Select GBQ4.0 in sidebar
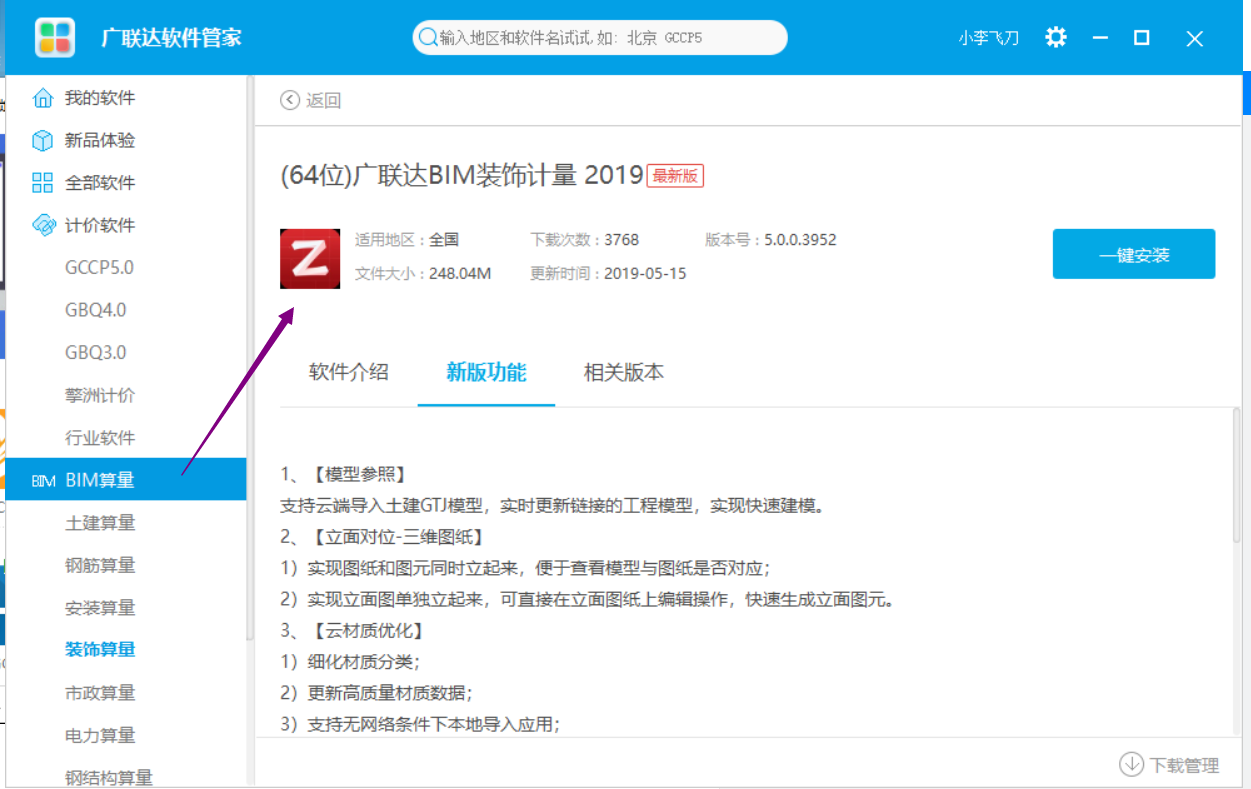This screenshot has height=789, width=1251. [x=96, y=310]
